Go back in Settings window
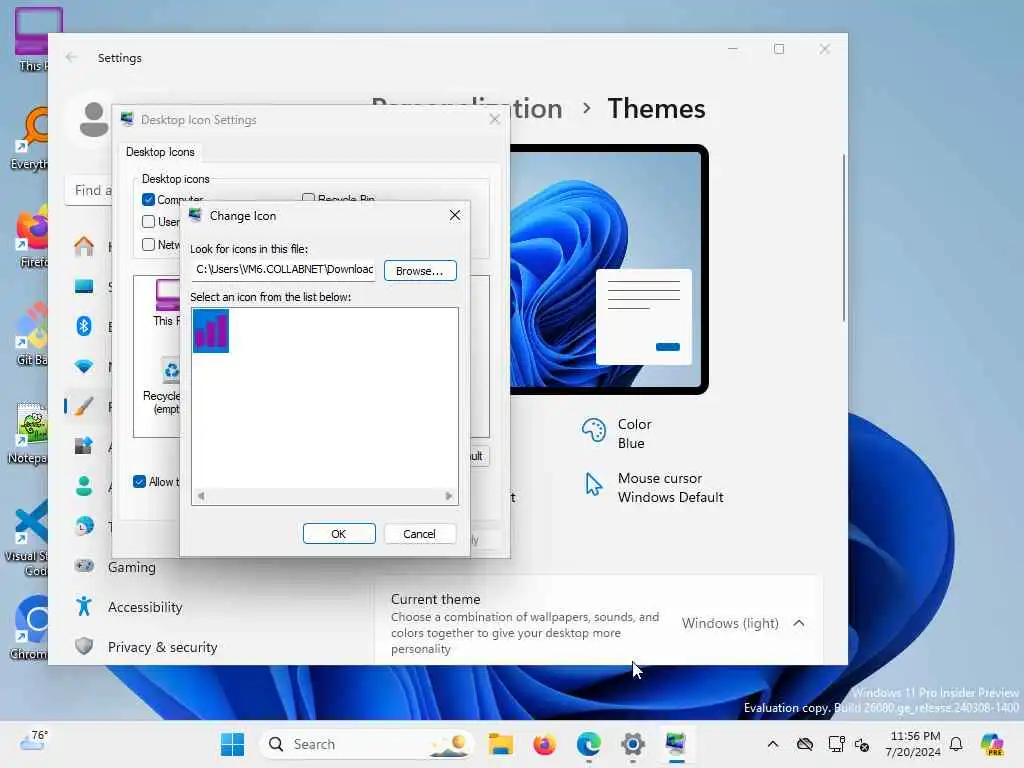Screen dimensions: 1024x768 click(71, 57)
